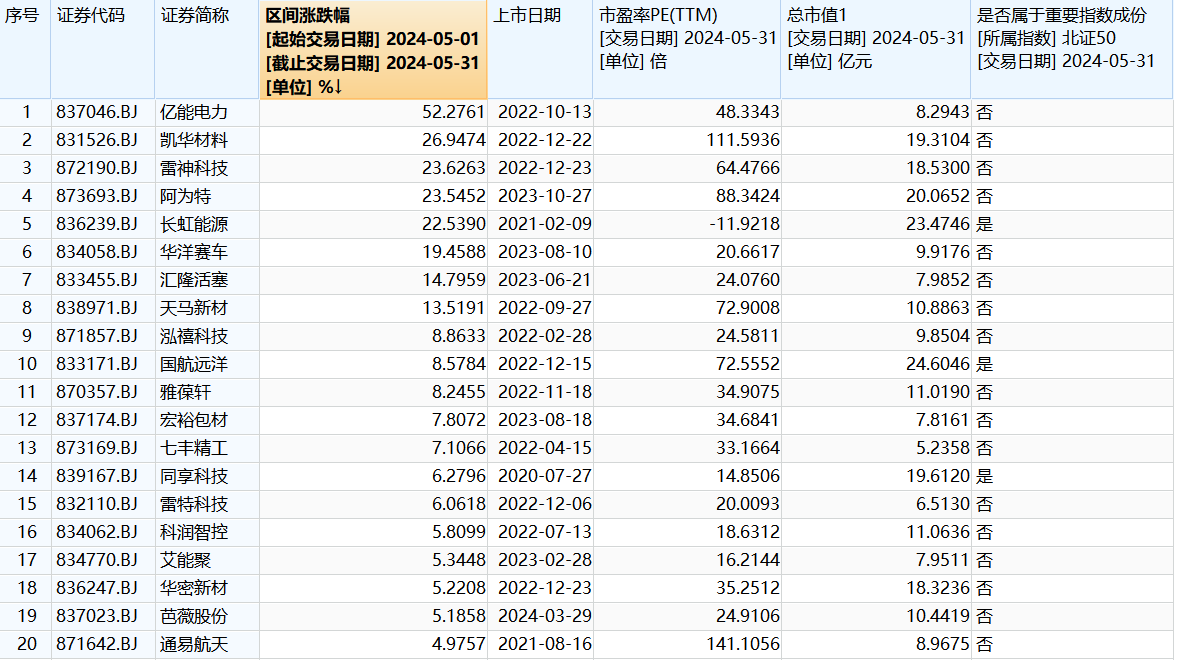Select the stock name 艾能聚
The width and height of the screenshot is (1177, 660).
[185, 560]
